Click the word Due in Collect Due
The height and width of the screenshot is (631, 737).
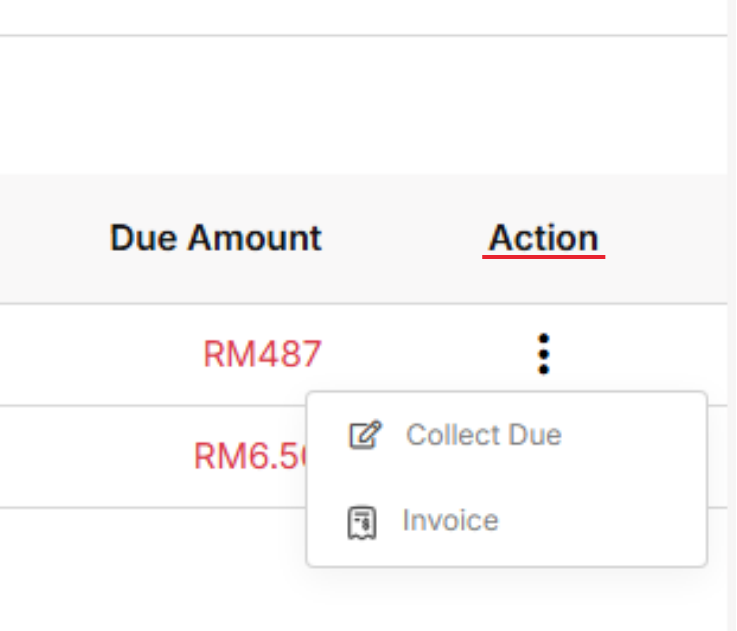coord(538,436)
